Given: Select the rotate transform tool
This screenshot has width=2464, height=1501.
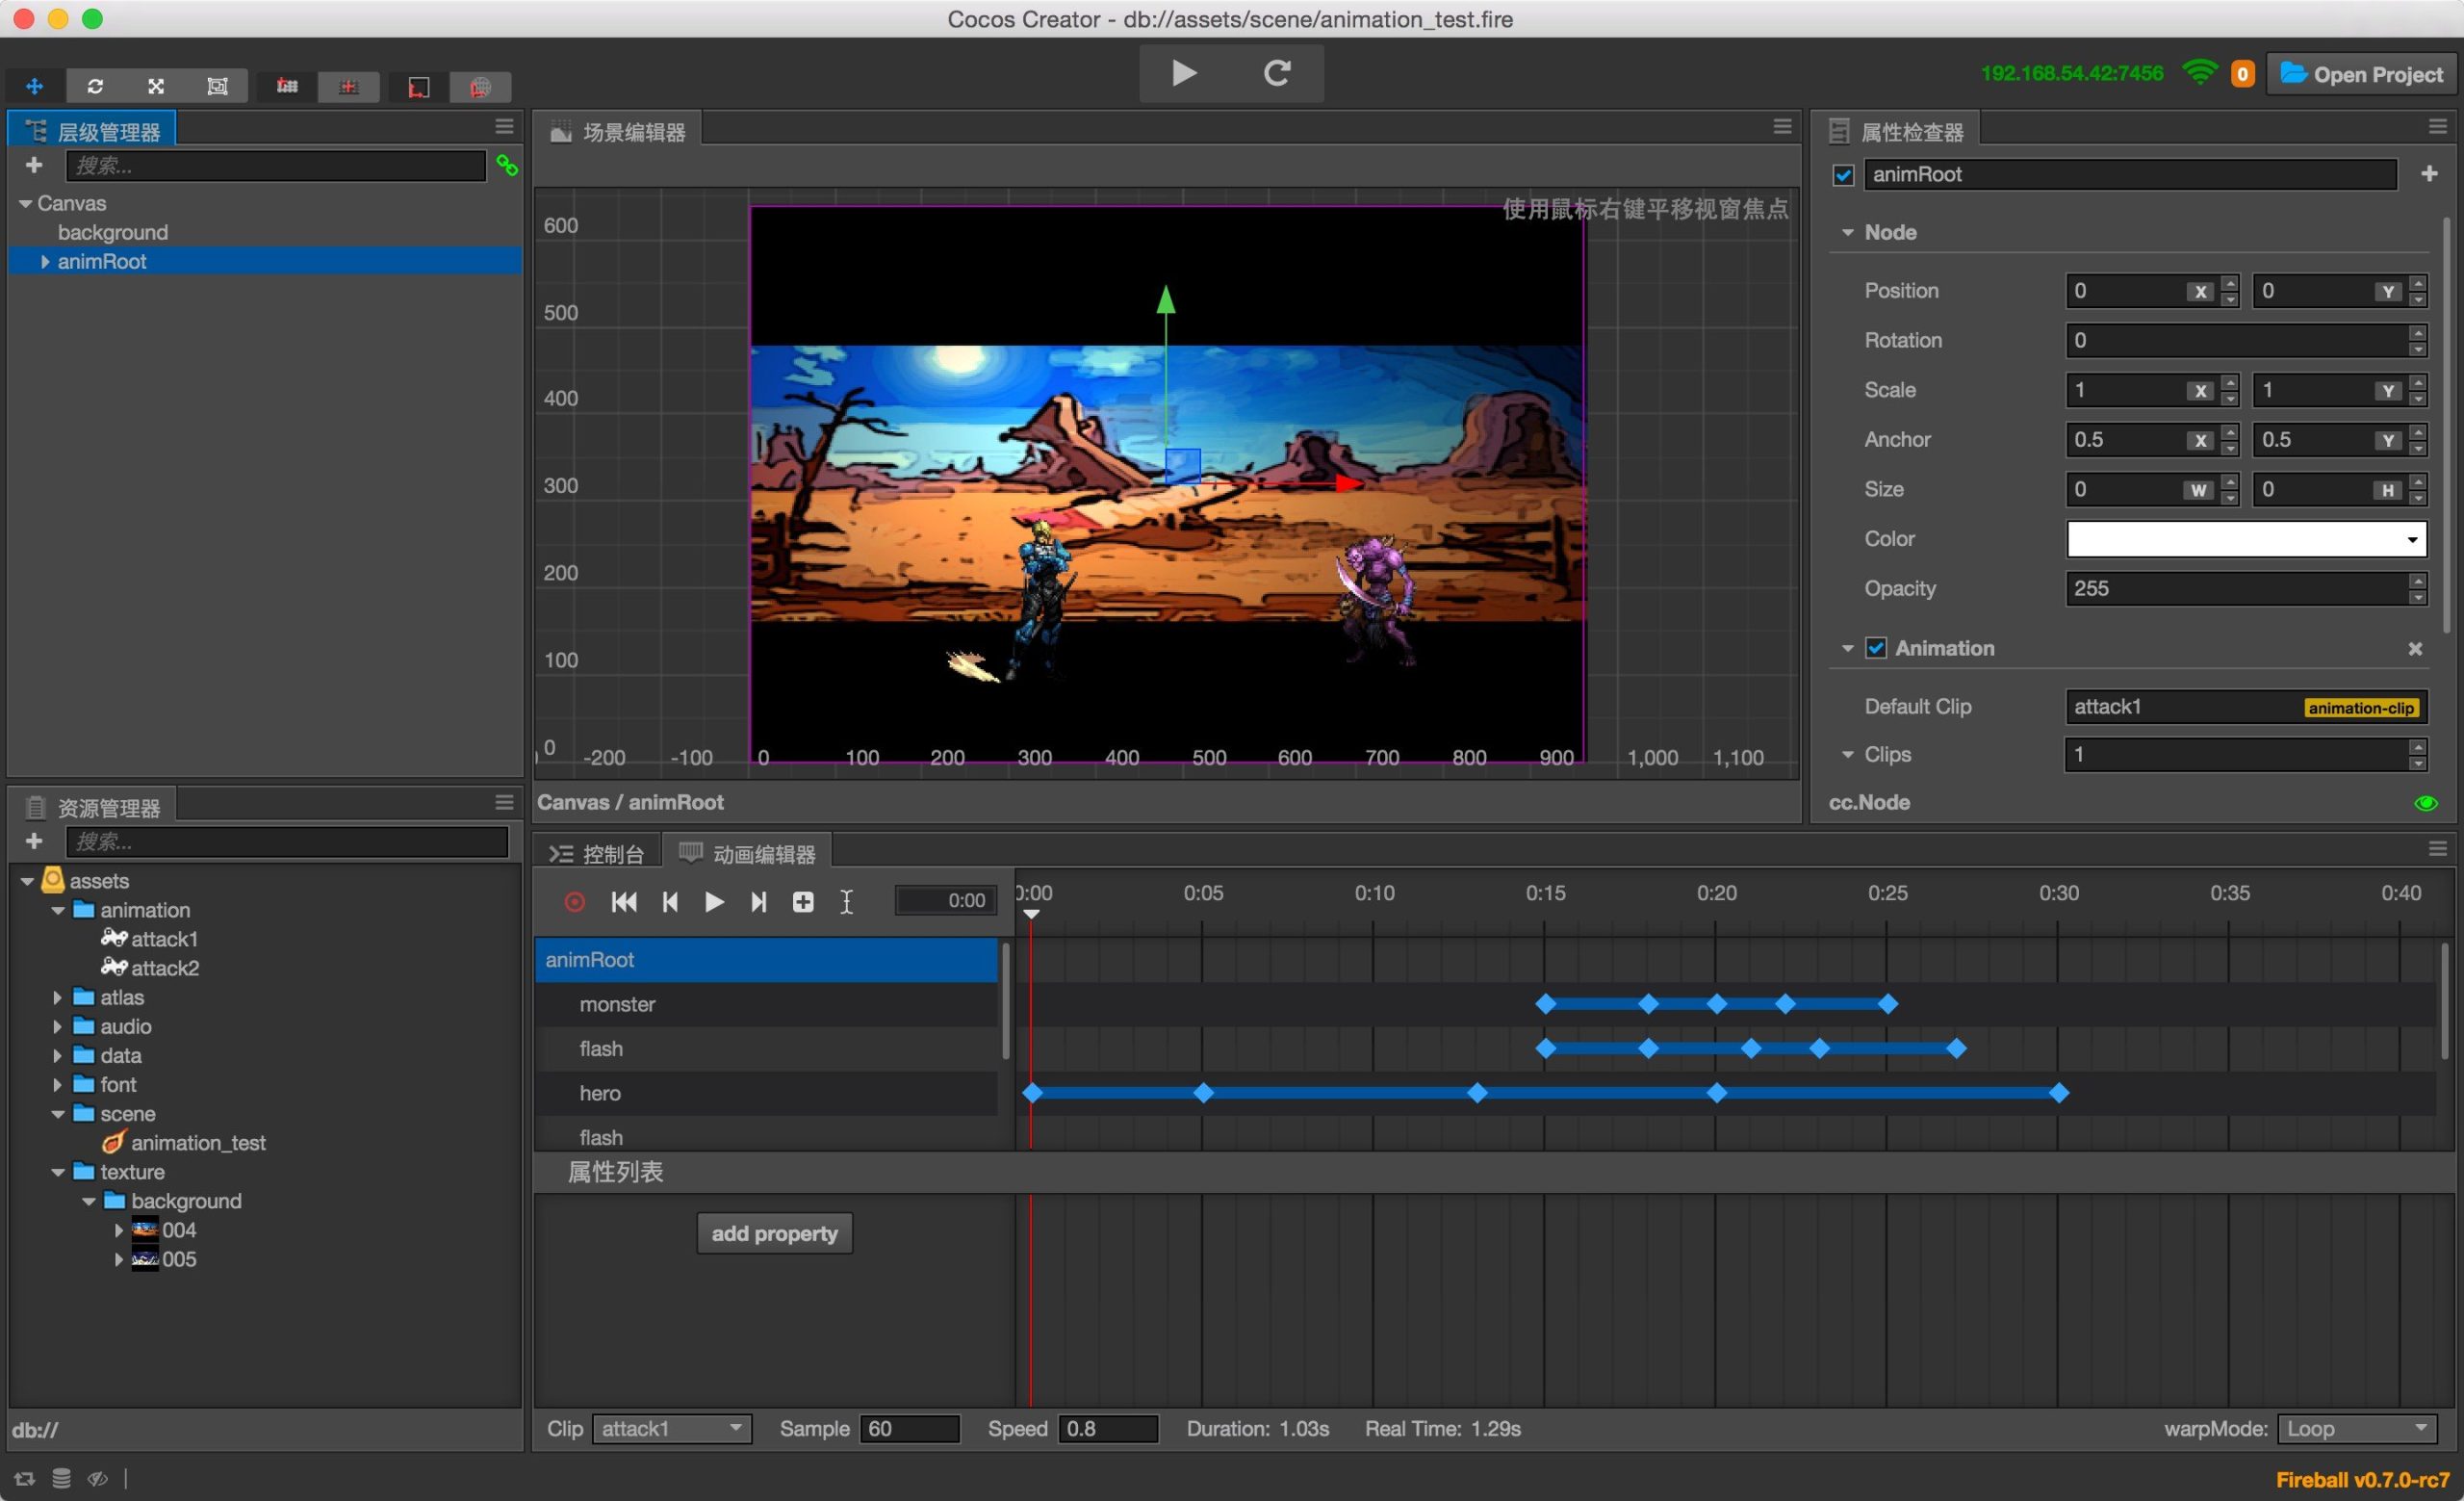Looking at the screenshot, I should (95, 86).
